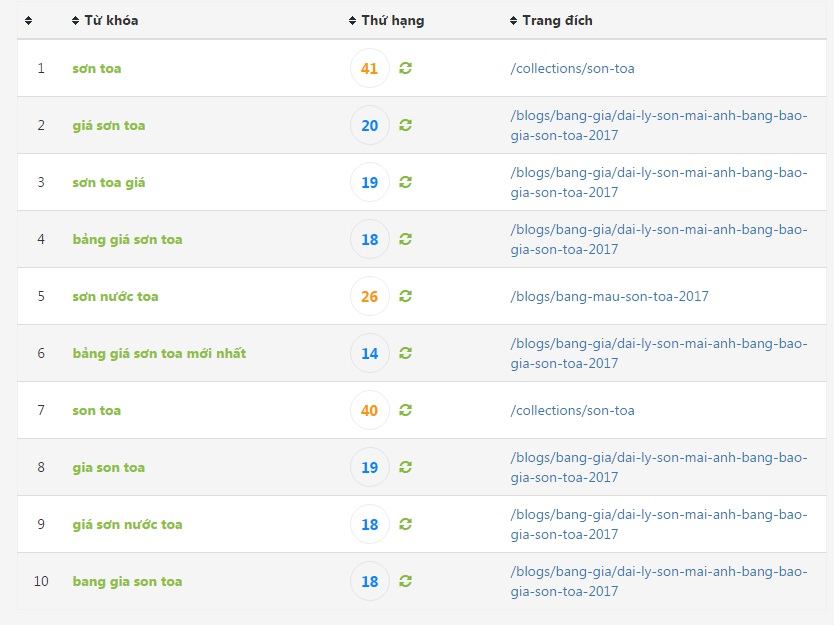Refresh ranking for keyword sơn toa row 1

pyautogui.click(x=405, y=68)
